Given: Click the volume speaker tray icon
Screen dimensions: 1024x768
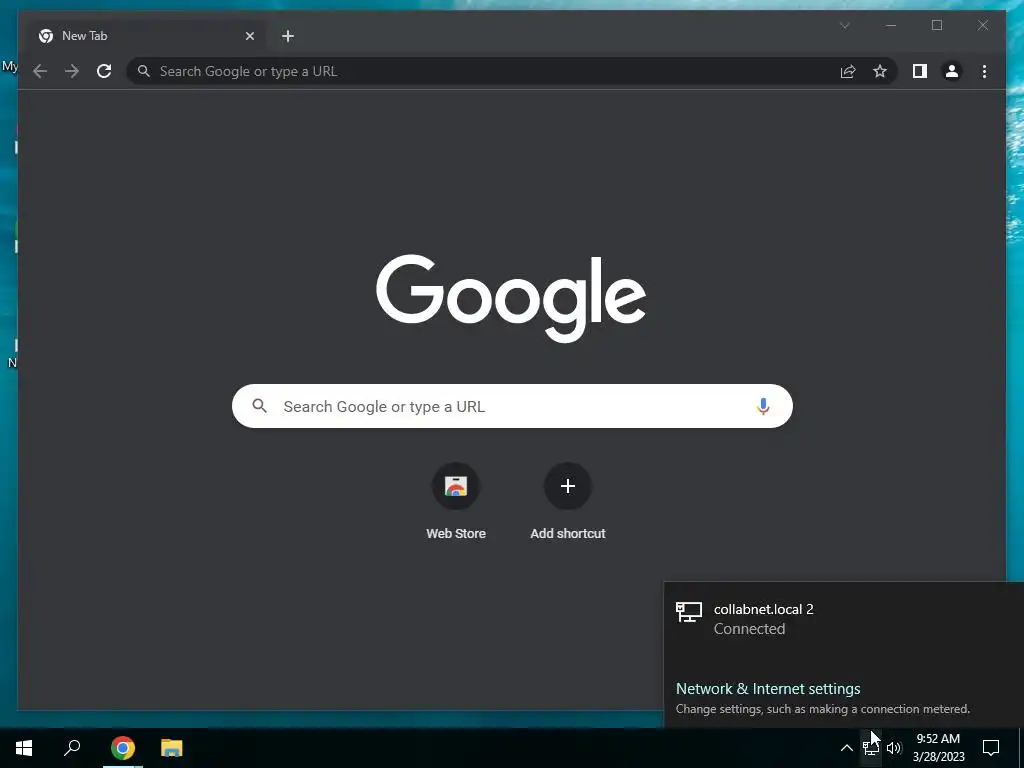Looking at the screenshot, I should 894,748.
